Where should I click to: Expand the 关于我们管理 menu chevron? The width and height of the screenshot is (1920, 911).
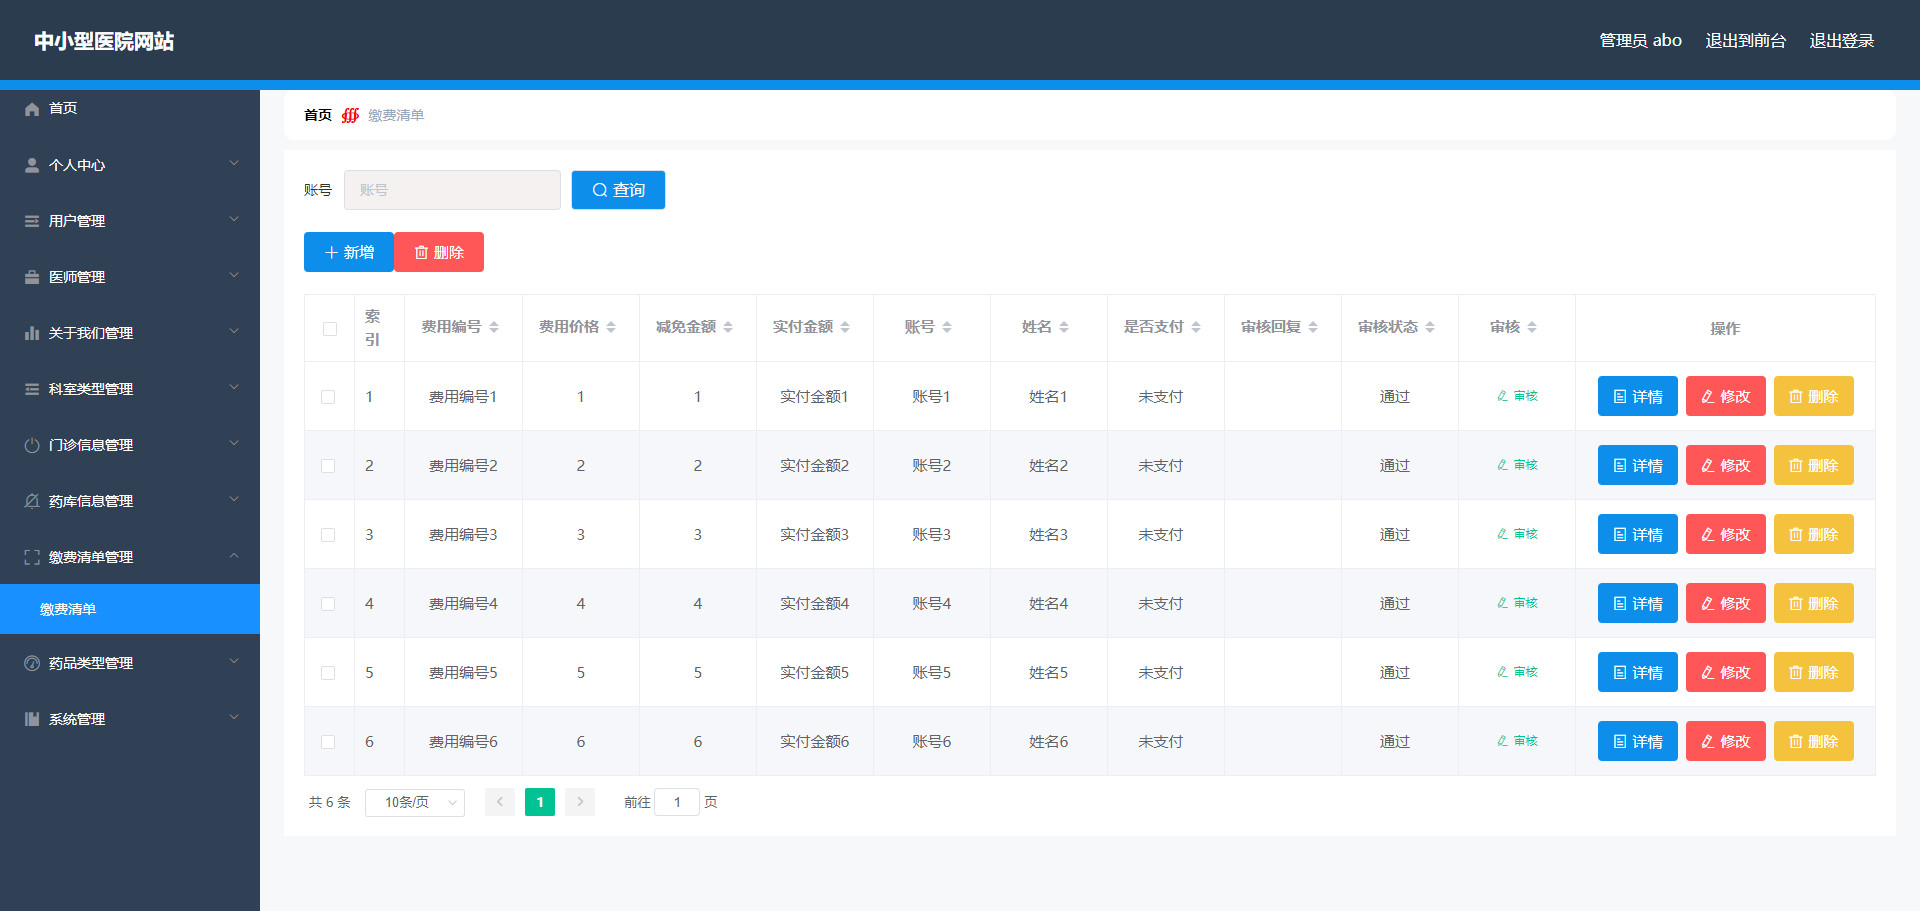pyautogui.click(x=234, y=331)
